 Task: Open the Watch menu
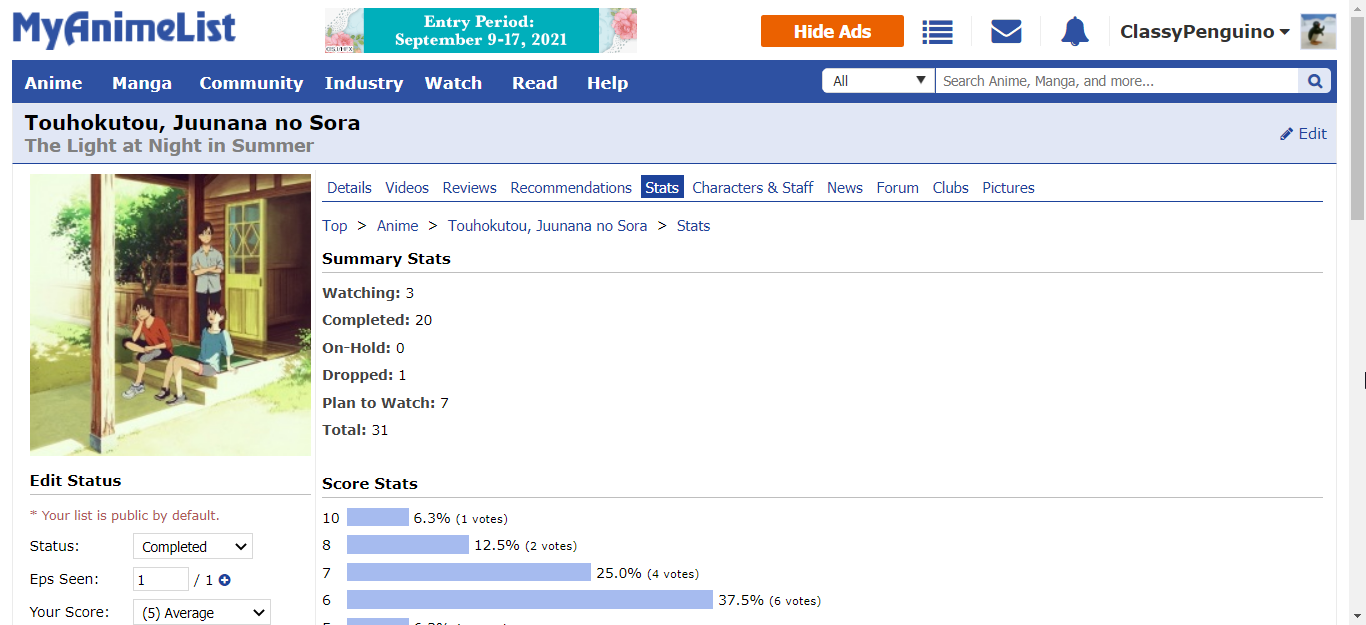(x=453, y=83)
